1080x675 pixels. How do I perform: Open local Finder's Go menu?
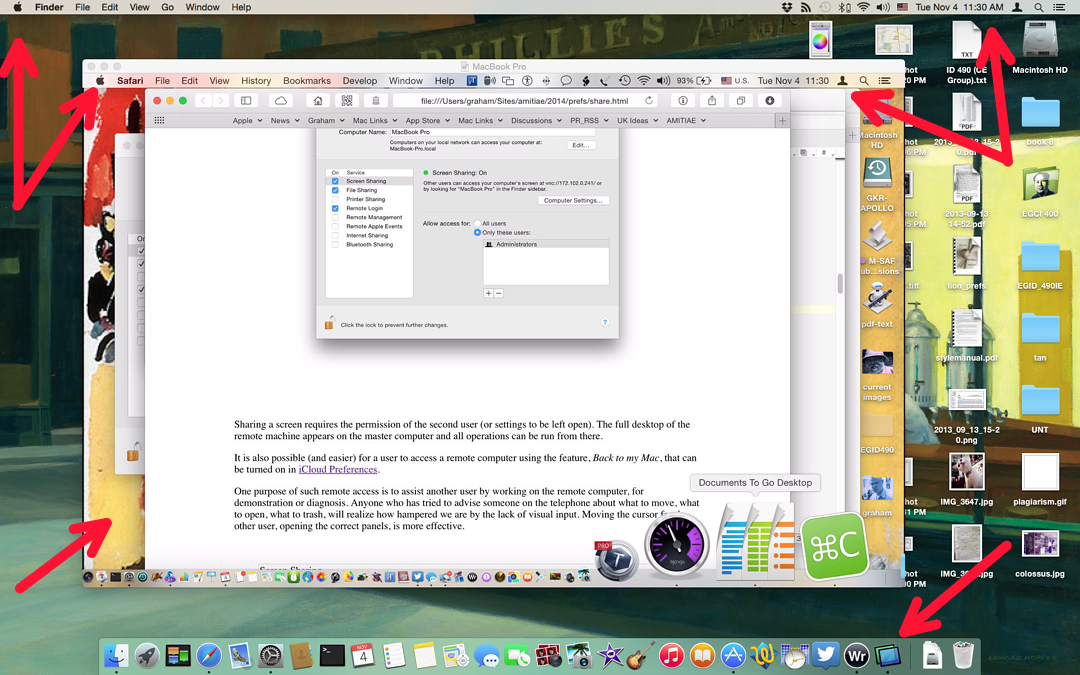coord(167,7)
